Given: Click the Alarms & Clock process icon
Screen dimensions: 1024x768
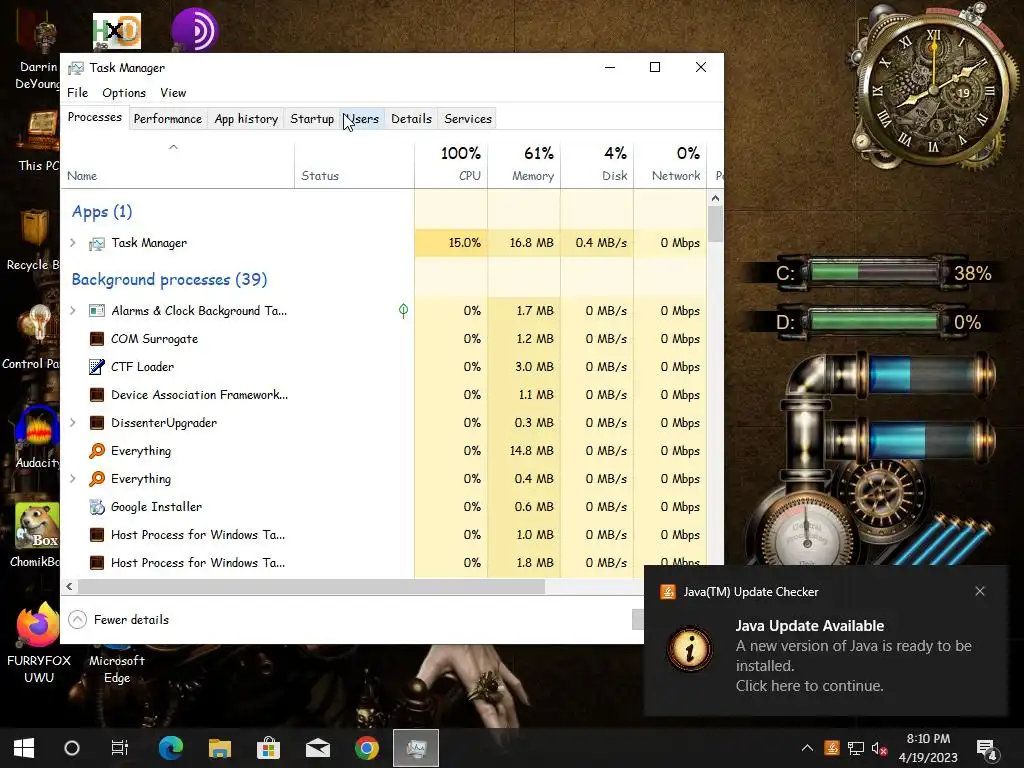Looking at the screenshot, I should 97,311.
